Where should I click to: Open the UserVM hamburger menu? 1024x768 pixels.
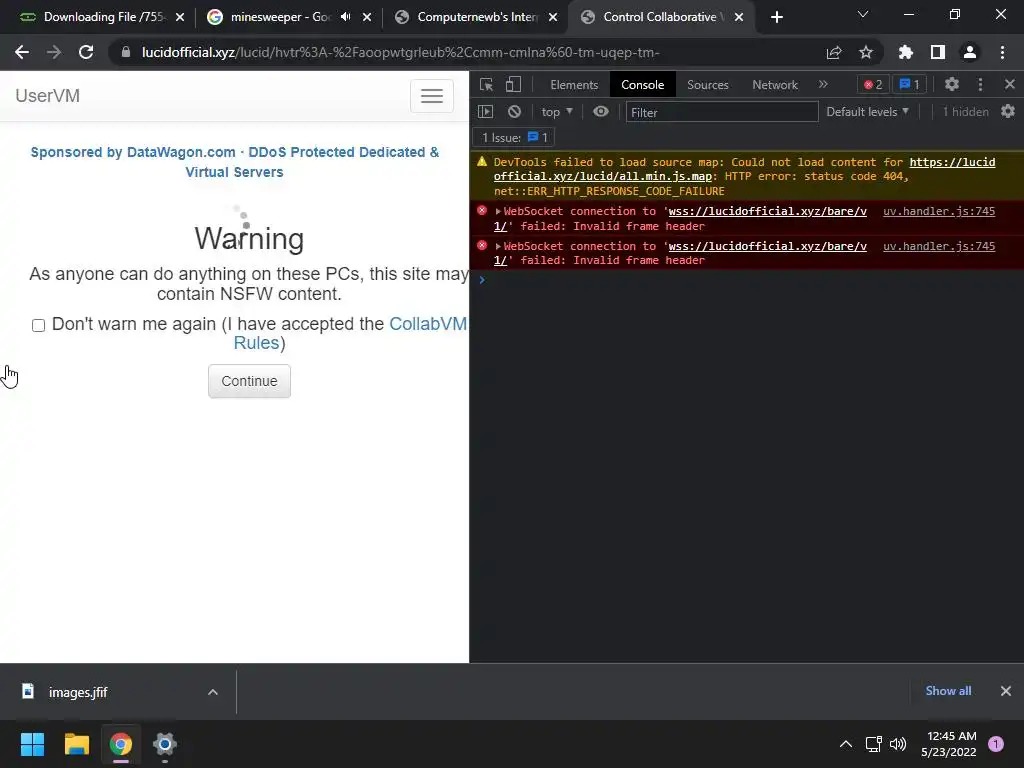pos(432,96)
